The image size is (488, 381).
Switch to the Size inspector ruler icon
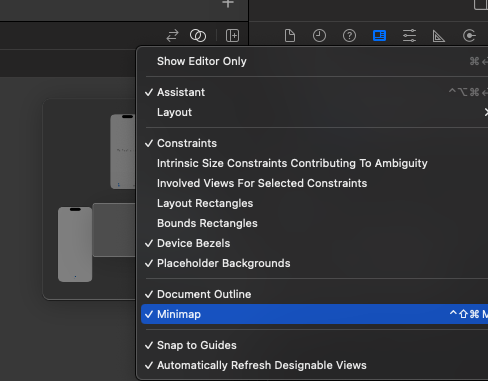[439, 36]
